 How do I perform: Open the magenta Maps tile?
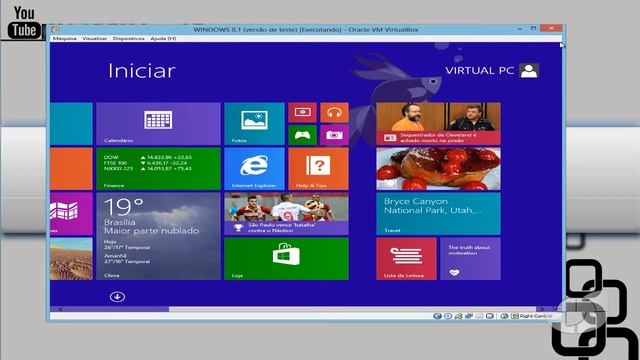point(71,213)
